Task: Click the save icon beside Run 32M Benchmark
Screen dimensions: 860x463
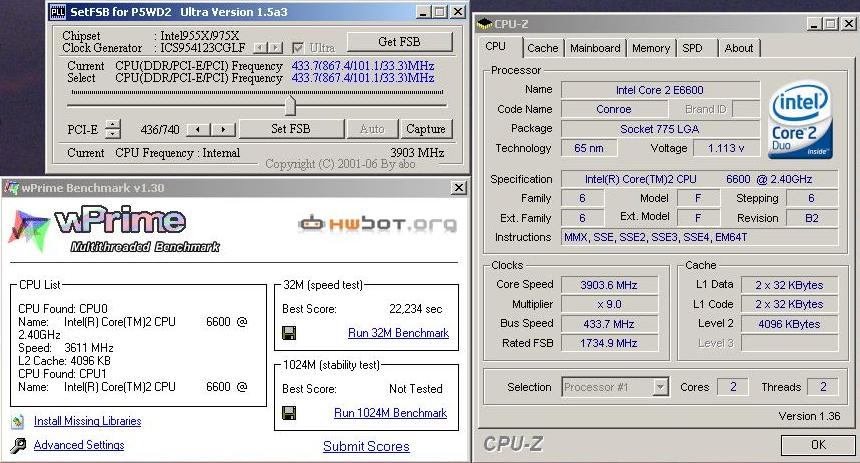Action: pyautogui.click(x=289, y=332)
